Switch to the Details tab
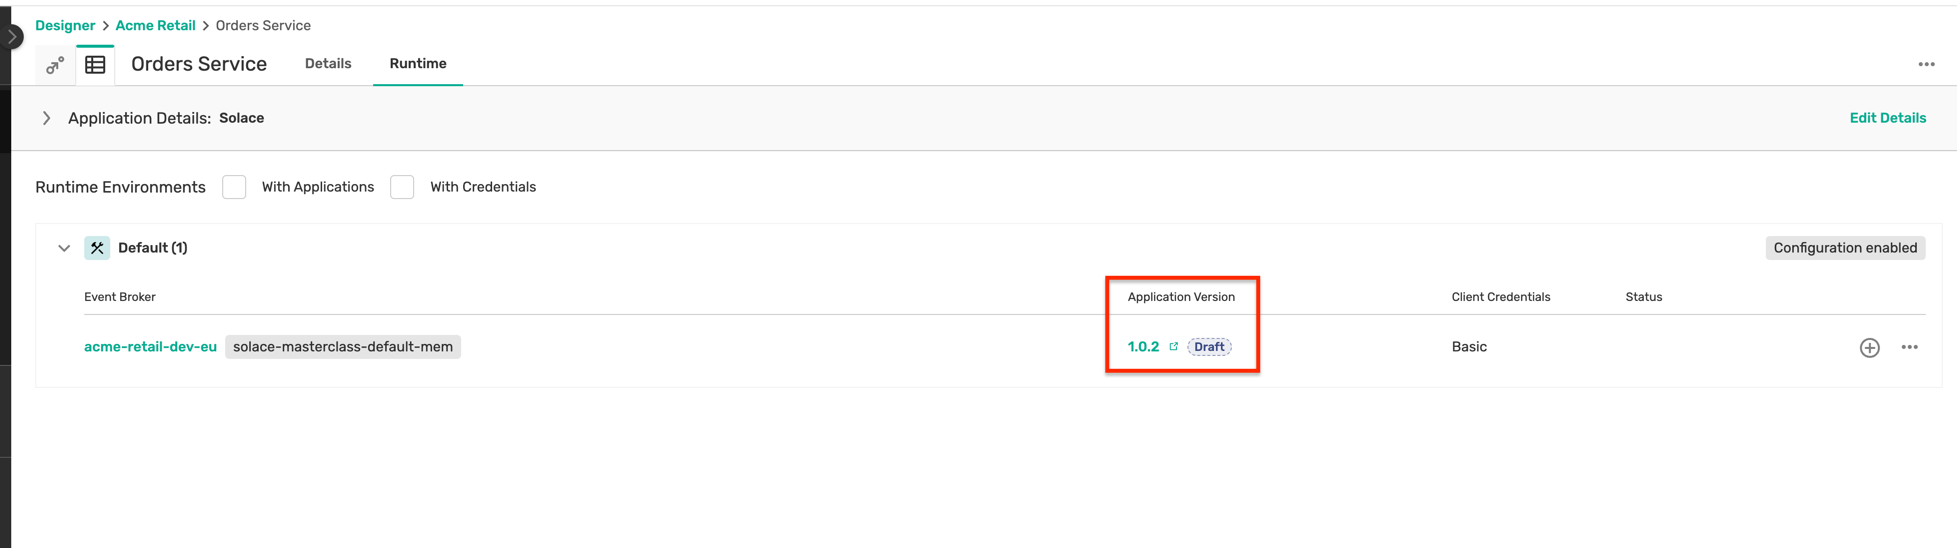Viewport: 1957px width, 548px height. pyautogui.click(x=328, y=64)
